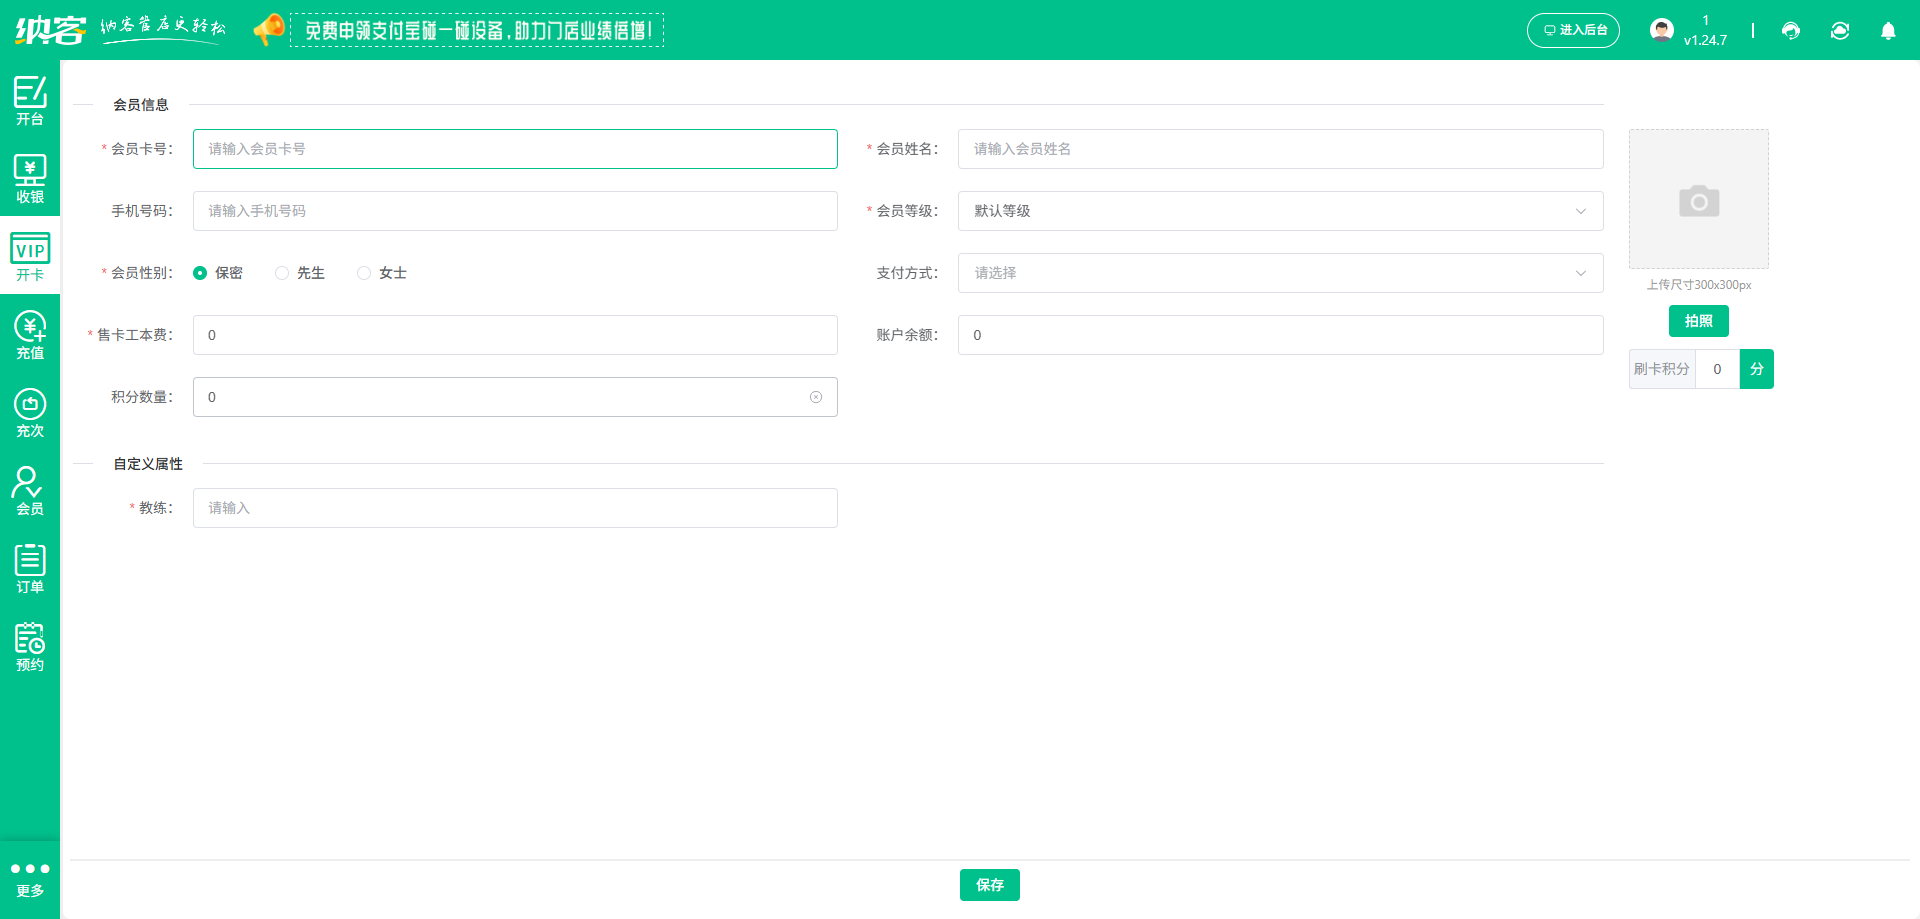Show 更多 options in the sidebar
Viewport: 1920px width, 919px height.
(30, 879)
